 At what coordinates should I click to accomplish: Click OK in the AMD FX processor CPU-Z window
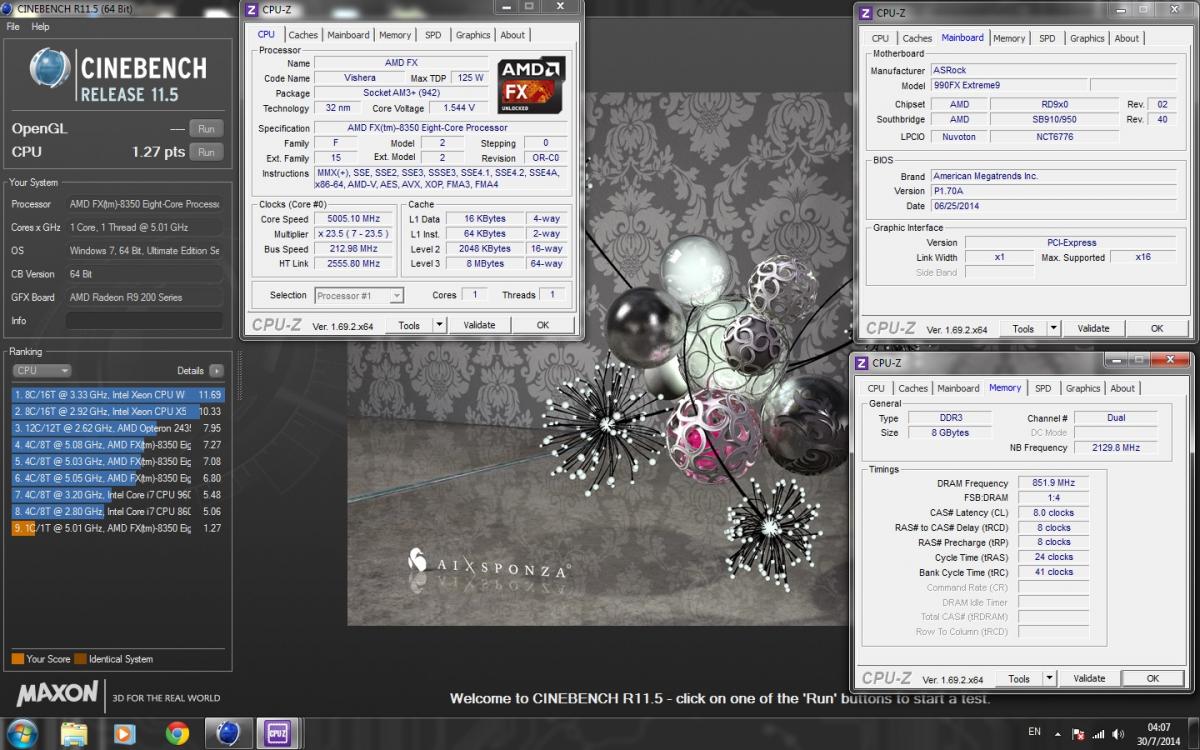543,325
